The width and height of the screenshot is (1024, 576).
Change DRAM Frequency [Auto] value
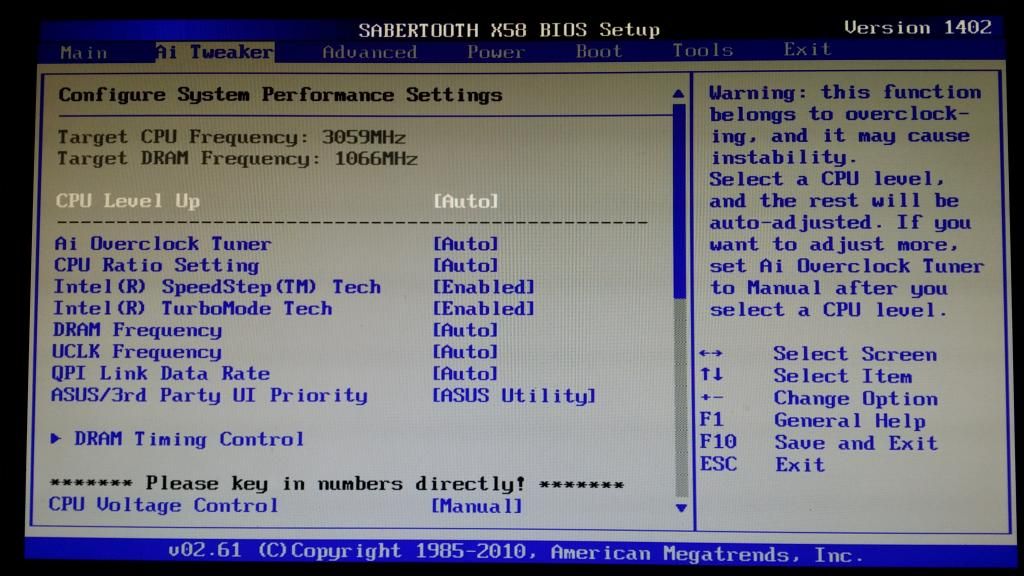[466, 330]
